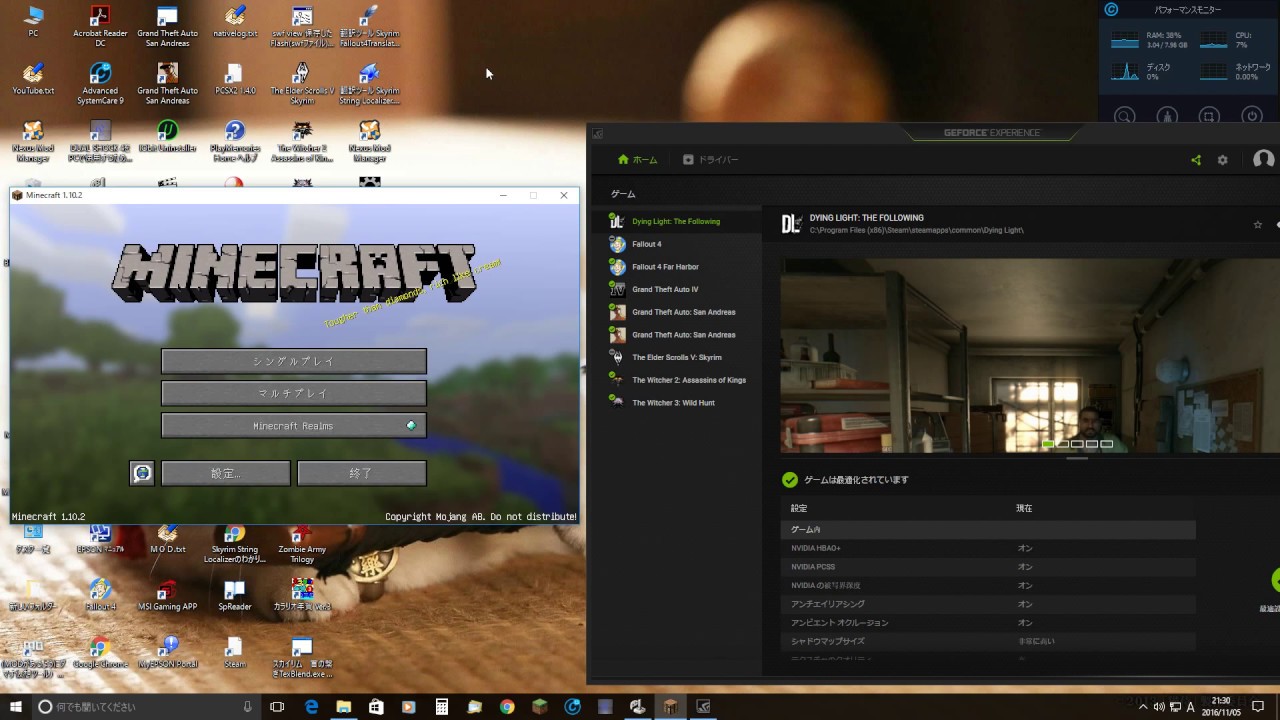This screenshot has height=720, width=1280.
Task: Select nativelog.txt desktop file
Action: coord(235,22)
